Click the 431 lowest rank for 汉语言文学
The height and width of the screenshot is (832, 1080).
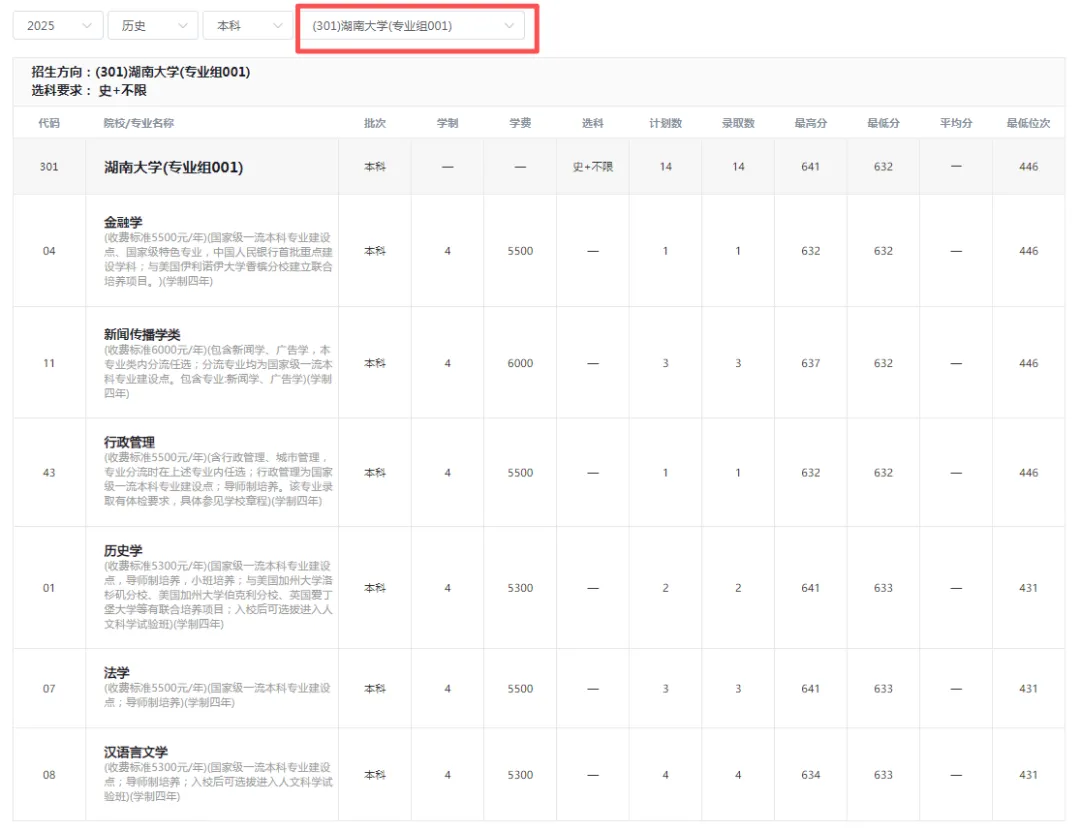(1028, 775)
